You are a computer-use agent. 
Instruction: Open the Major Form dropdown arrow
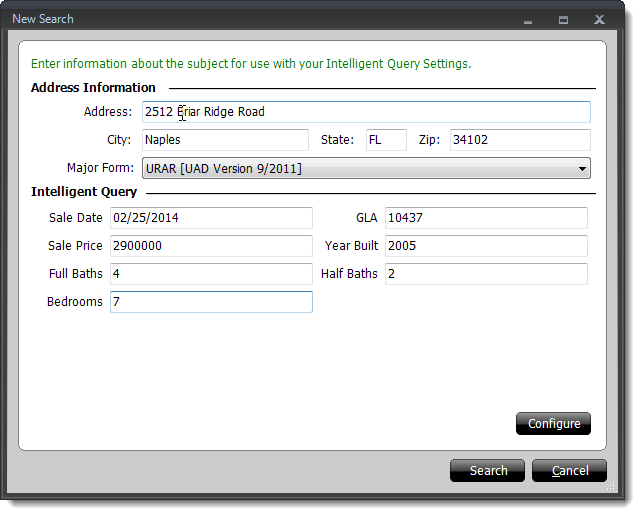pos(582,169)
